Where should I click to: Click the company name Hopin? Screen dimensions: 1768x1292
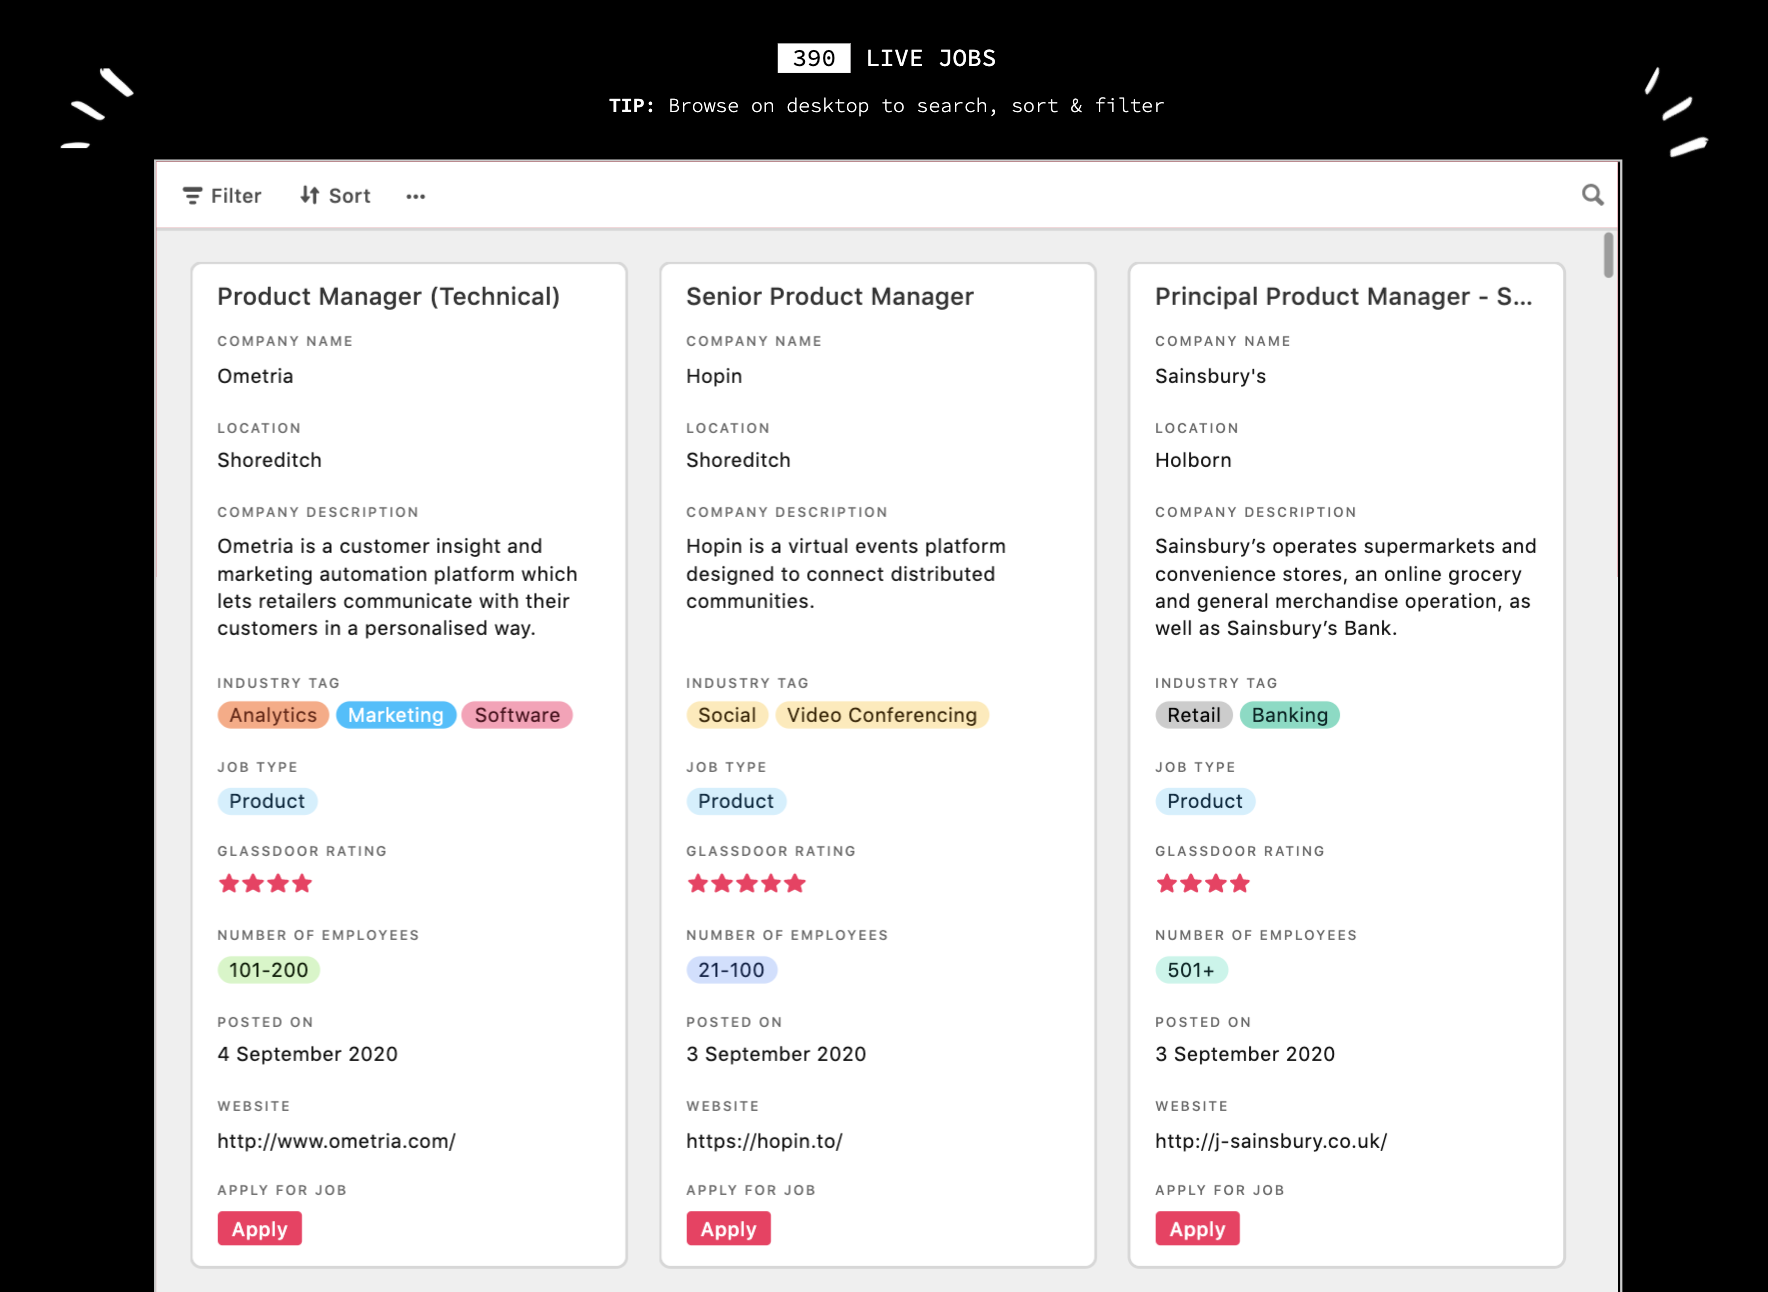pos(714,376)
